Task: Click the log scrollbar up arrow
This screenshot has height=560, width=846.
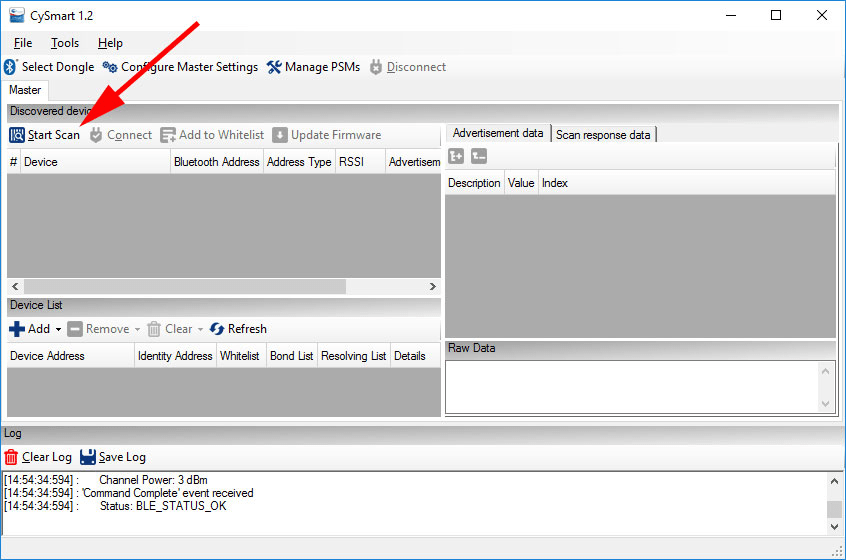Action: click(834, 481)
